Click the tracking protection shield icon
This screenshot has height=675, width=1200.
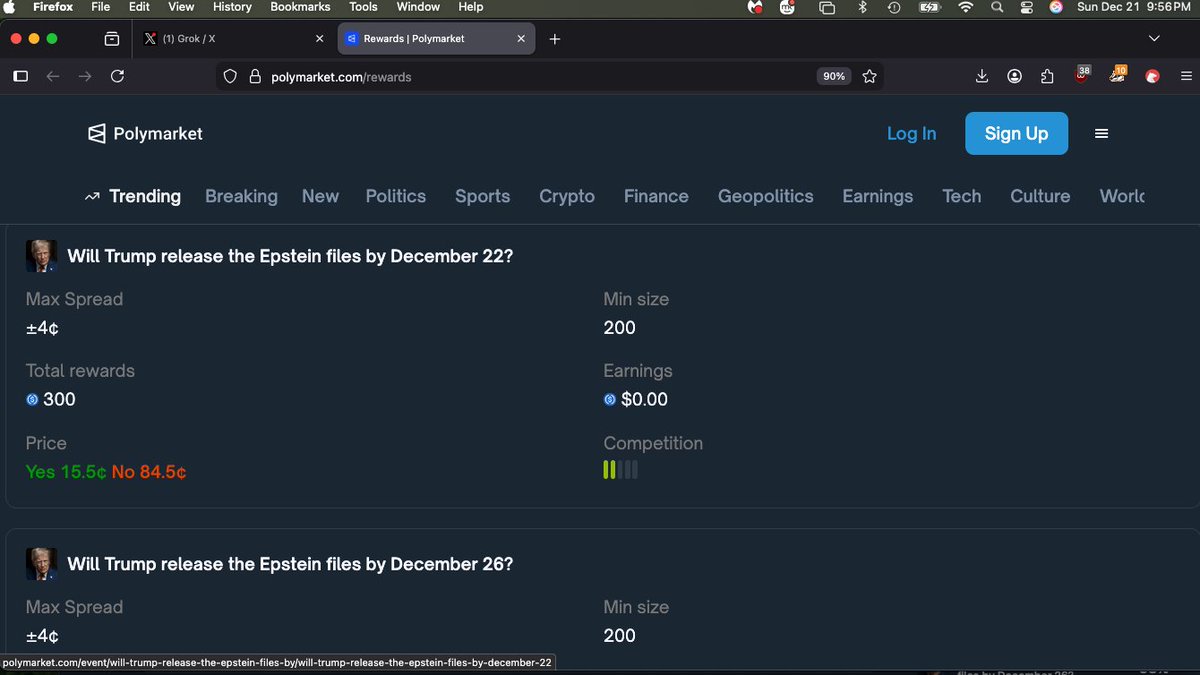click(x=230, y=76)
